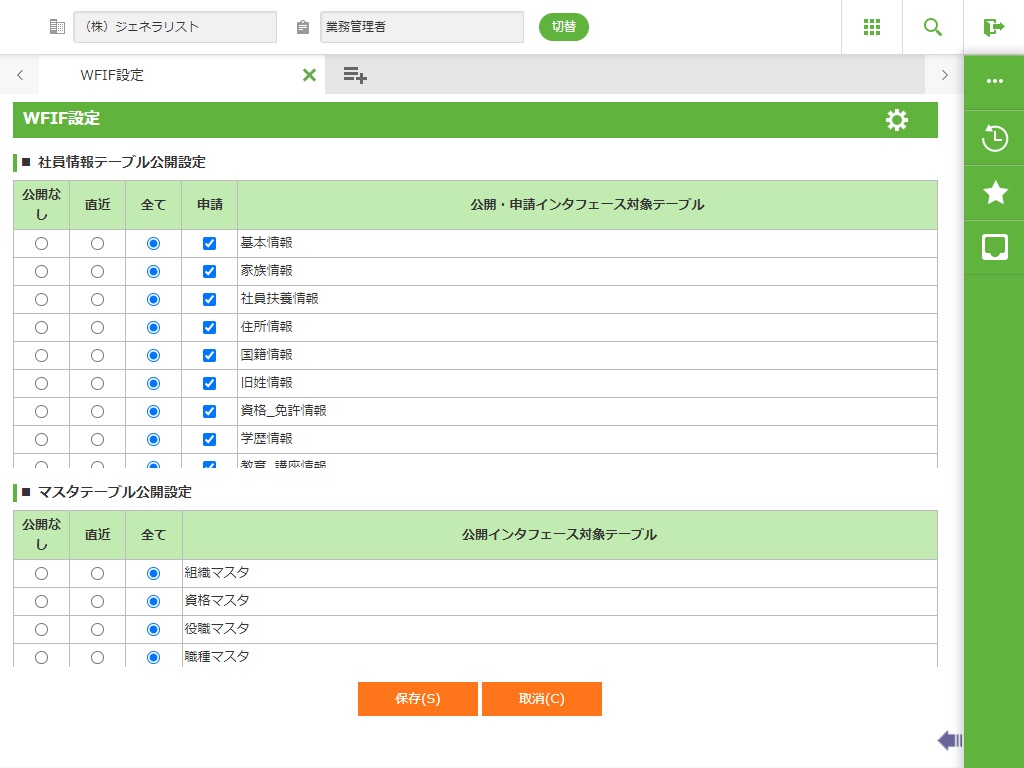Collapse sidebar with the purple arrow
Screen dimensions: 1024x768
[x=949, y=740]
